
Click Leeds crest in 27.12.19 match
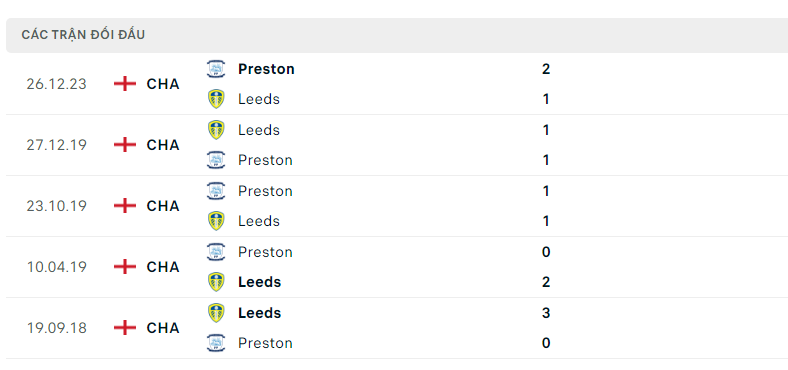click(216, 130)
